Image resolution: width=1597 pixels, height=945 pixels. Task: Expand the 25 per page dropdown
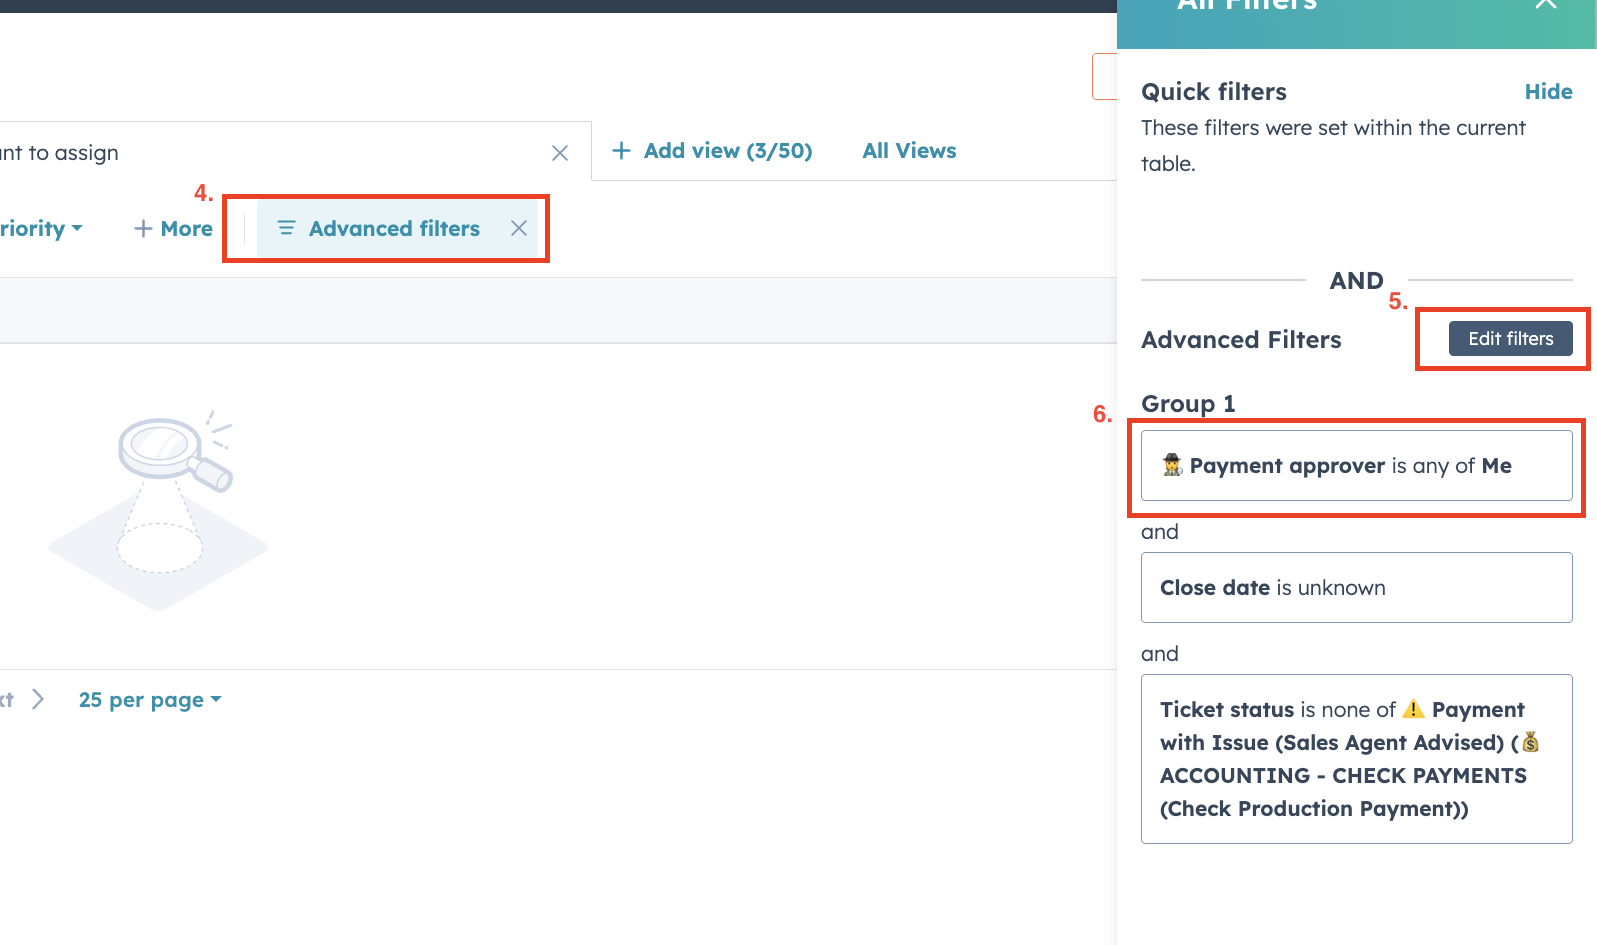click(150, 700)
